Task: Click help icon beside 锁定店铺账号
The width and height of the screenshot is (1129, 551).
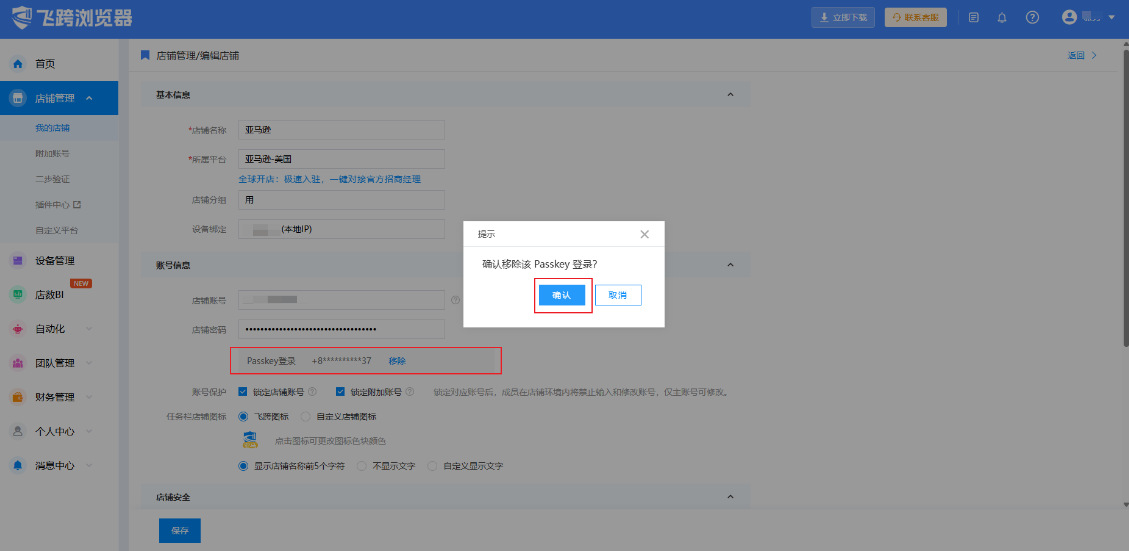Action: pos(312,392)
